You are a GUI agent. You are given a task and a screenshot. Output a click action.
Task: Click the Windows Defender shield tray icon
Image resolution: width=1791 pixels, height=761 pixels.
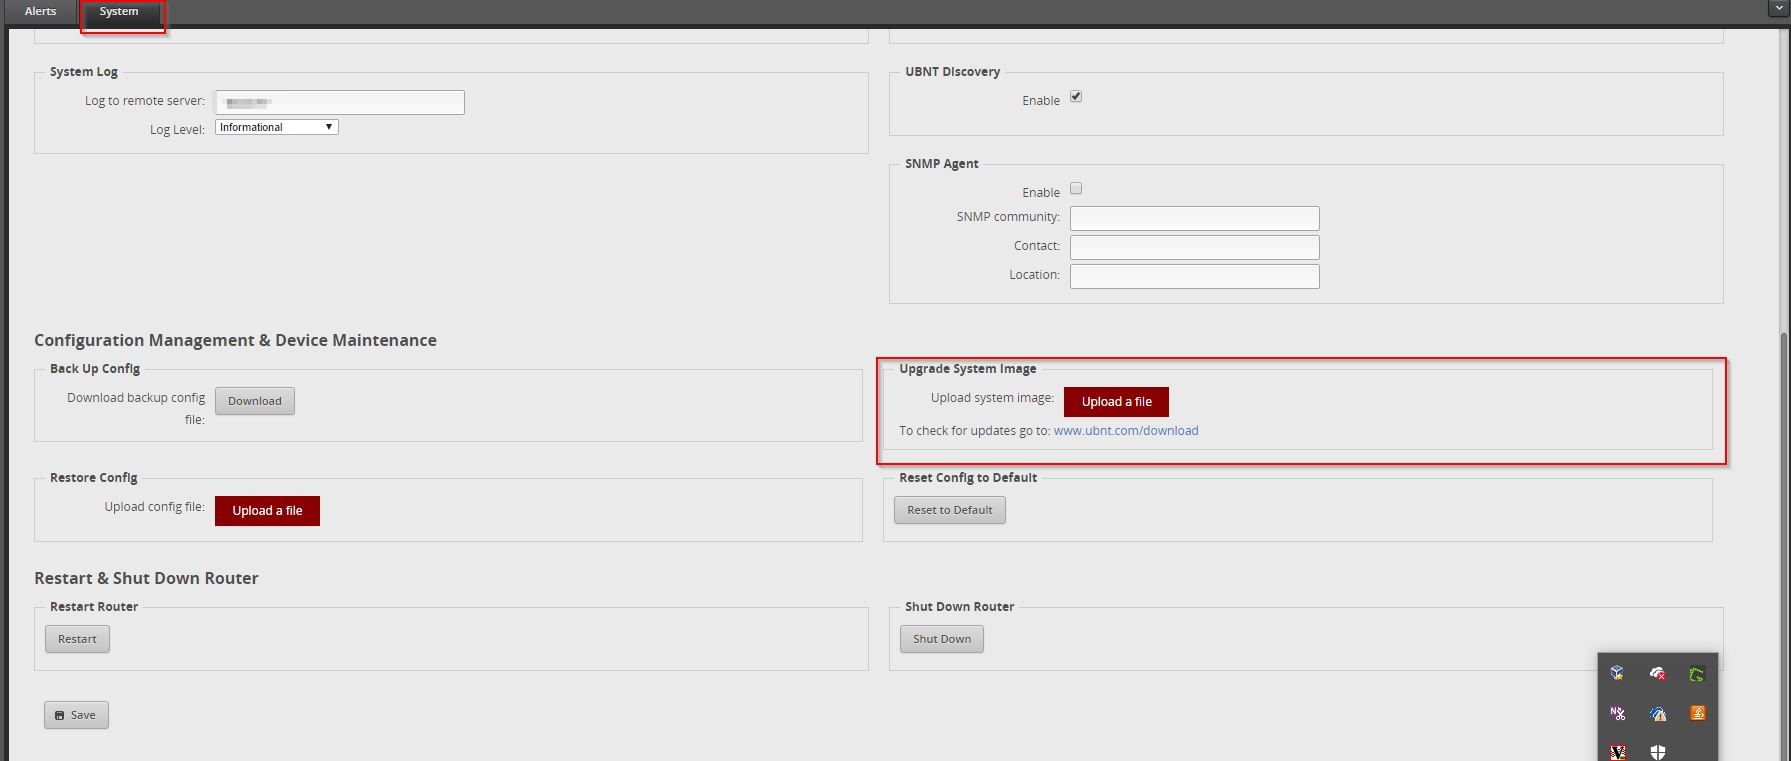[1657, 751]
